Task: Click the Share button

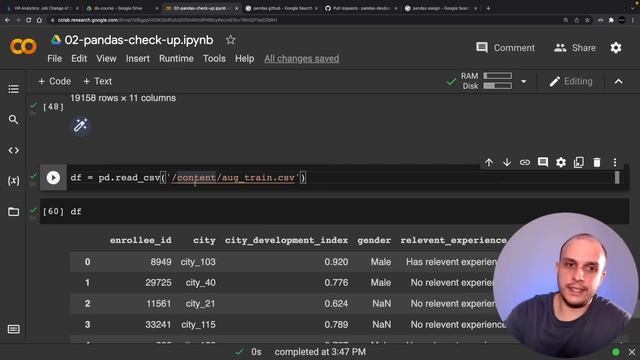Action: coord(575,48)
